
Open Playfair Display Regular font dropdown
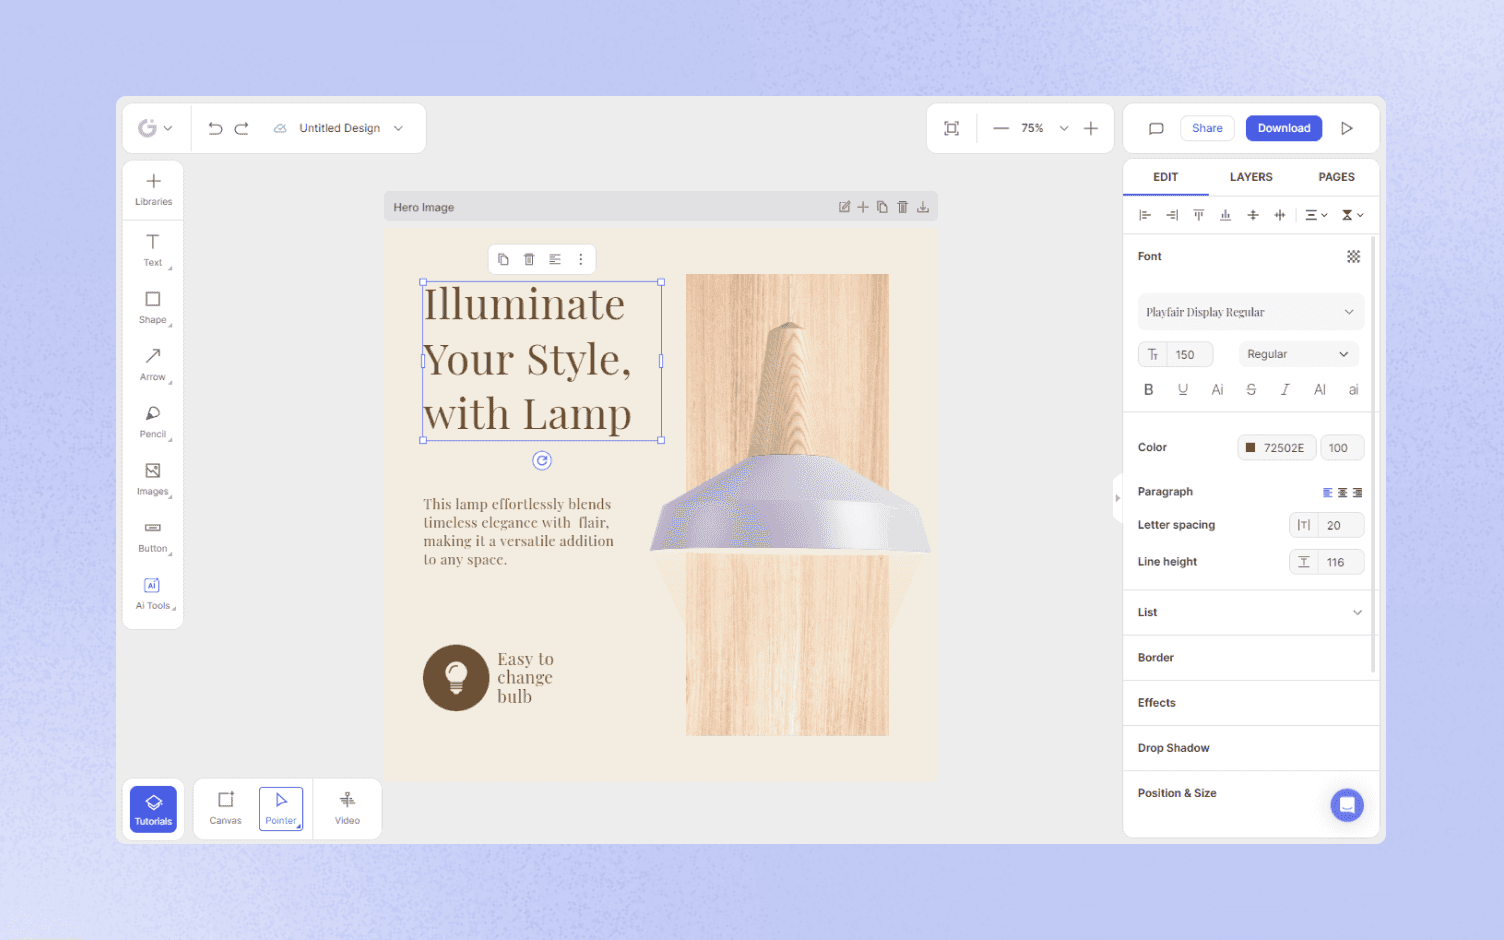click(x=1250, y=312)
